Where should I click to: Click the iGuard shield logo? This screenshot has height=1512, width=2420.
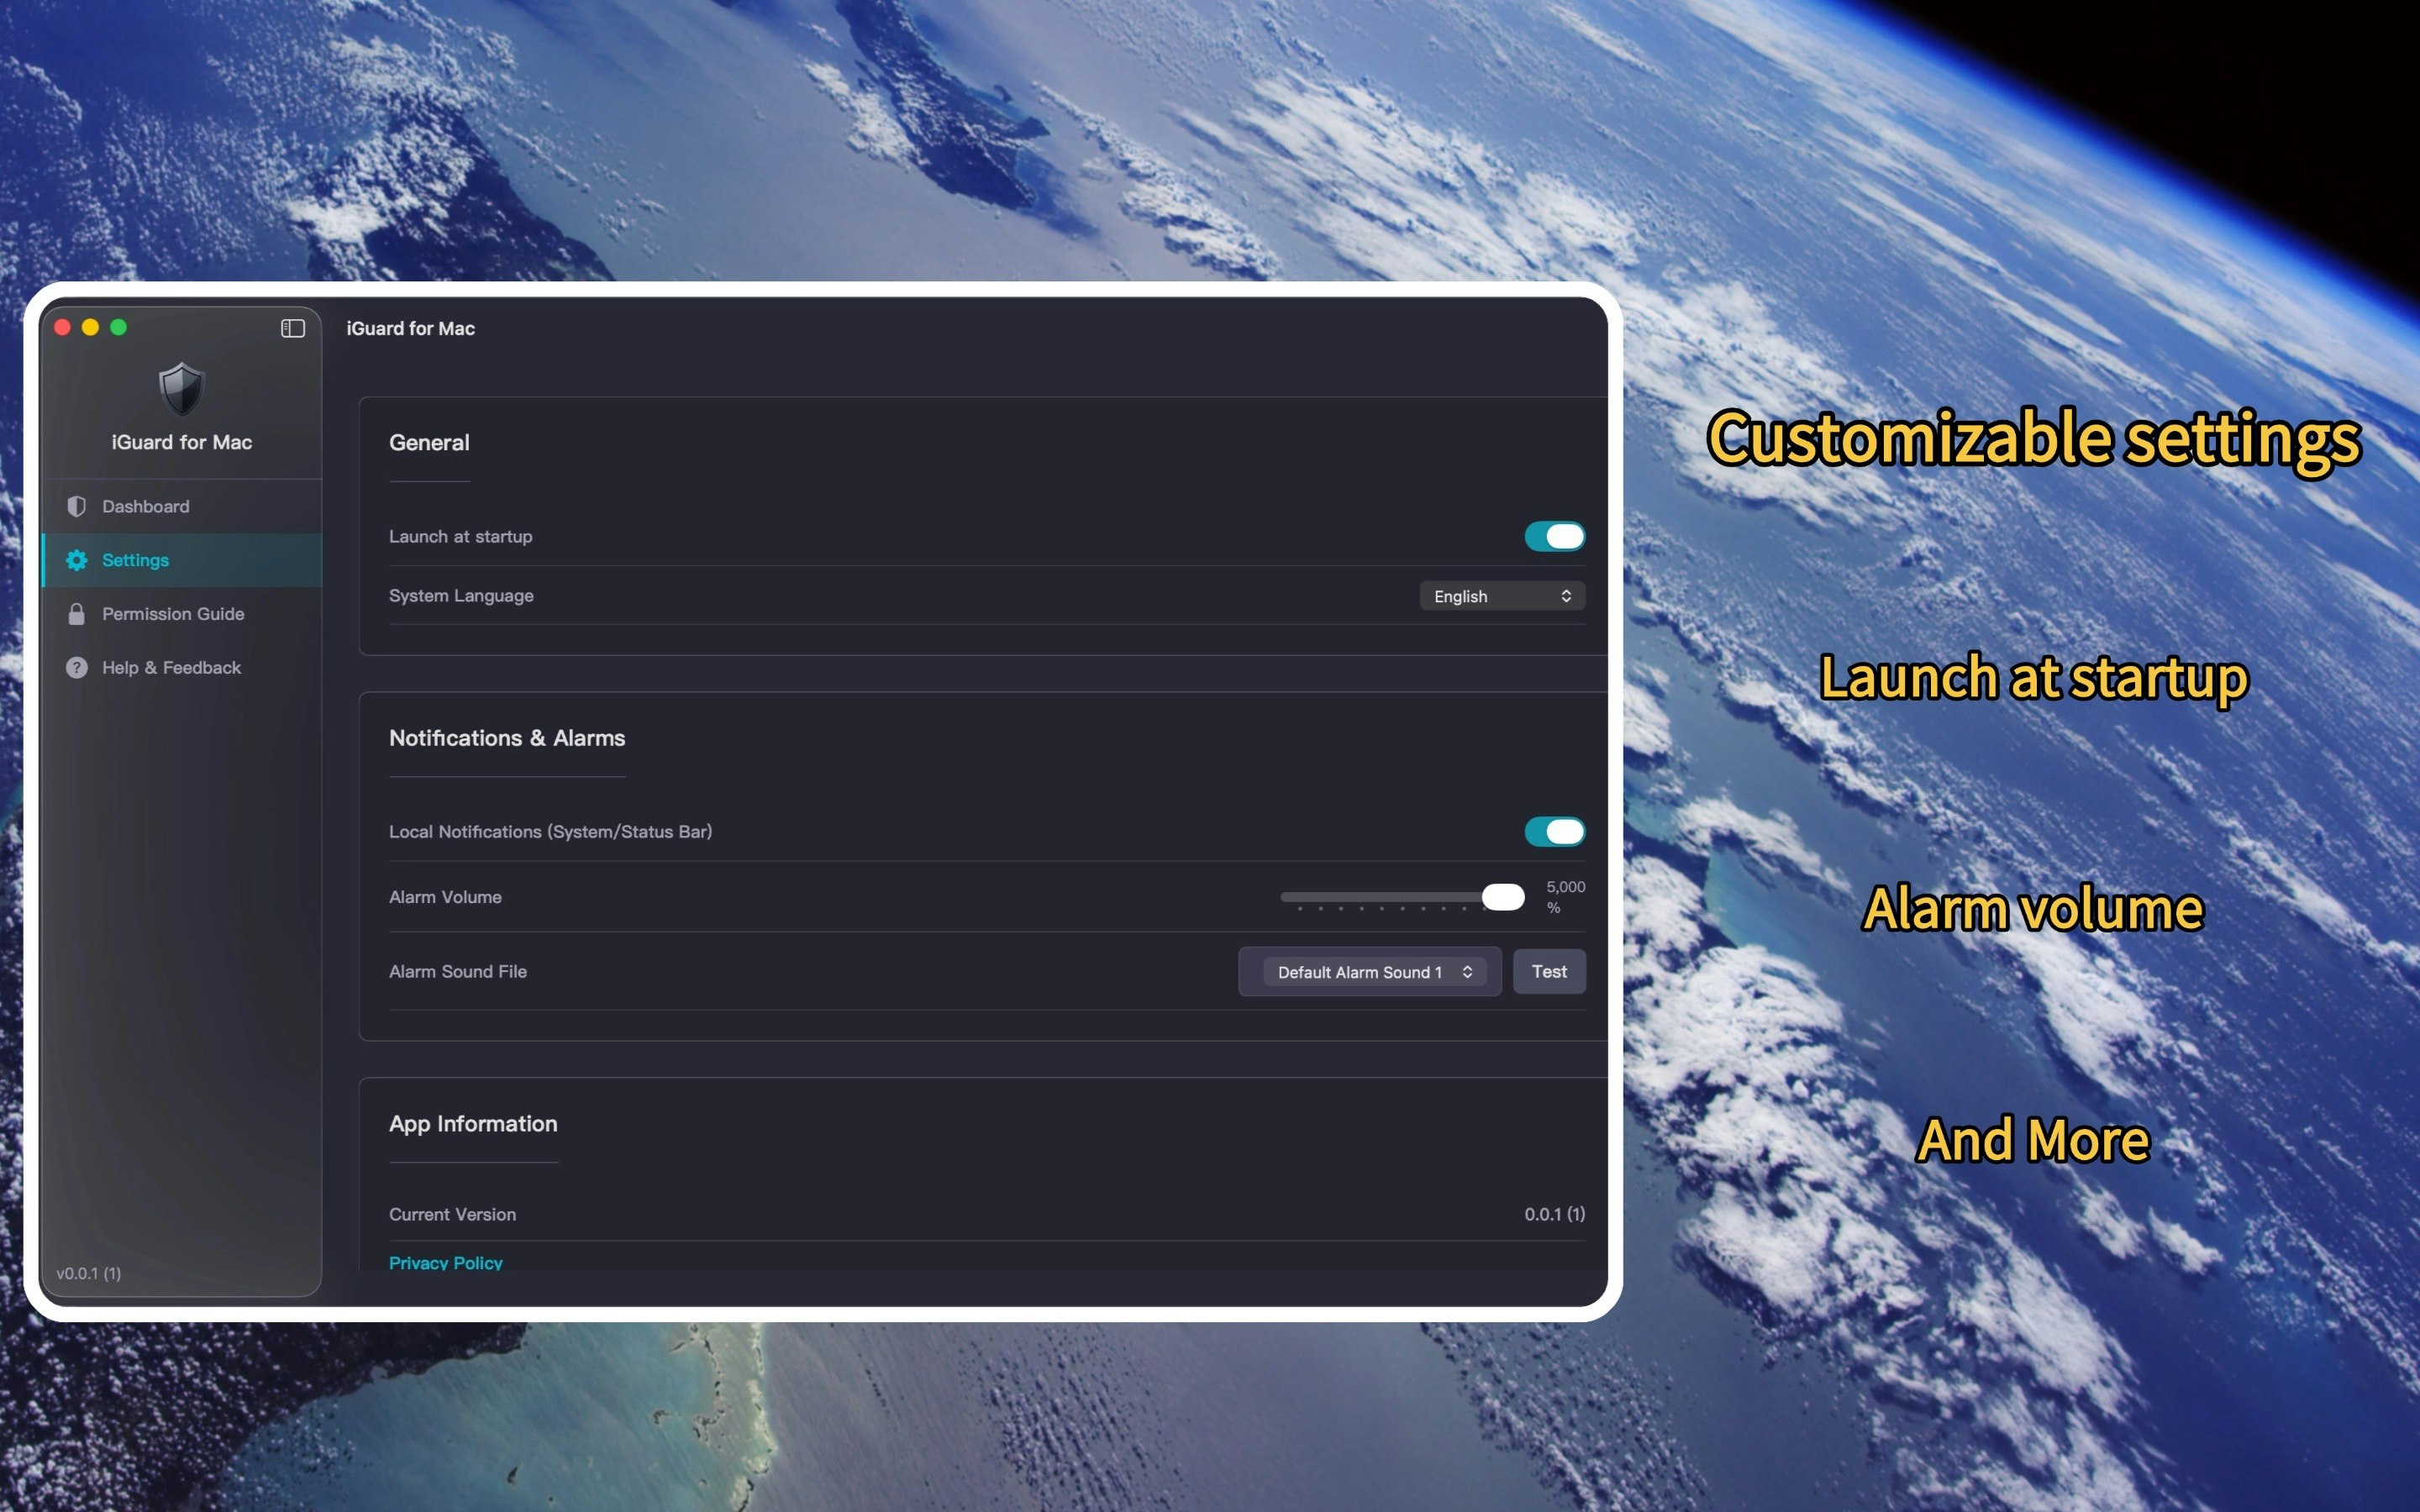point(182,389)
